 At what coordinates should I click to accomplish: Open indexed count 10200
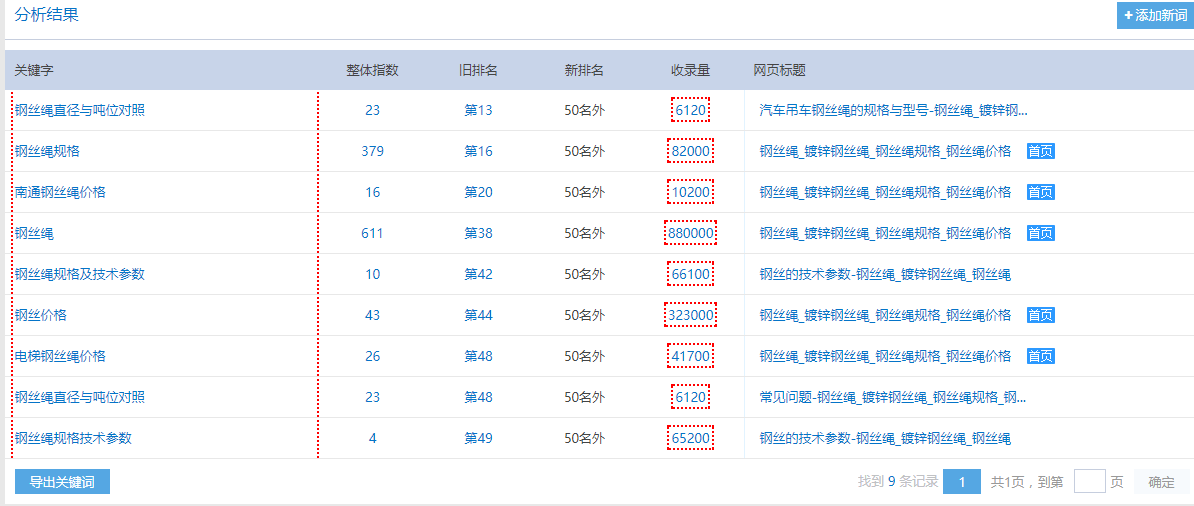(691, 192)
